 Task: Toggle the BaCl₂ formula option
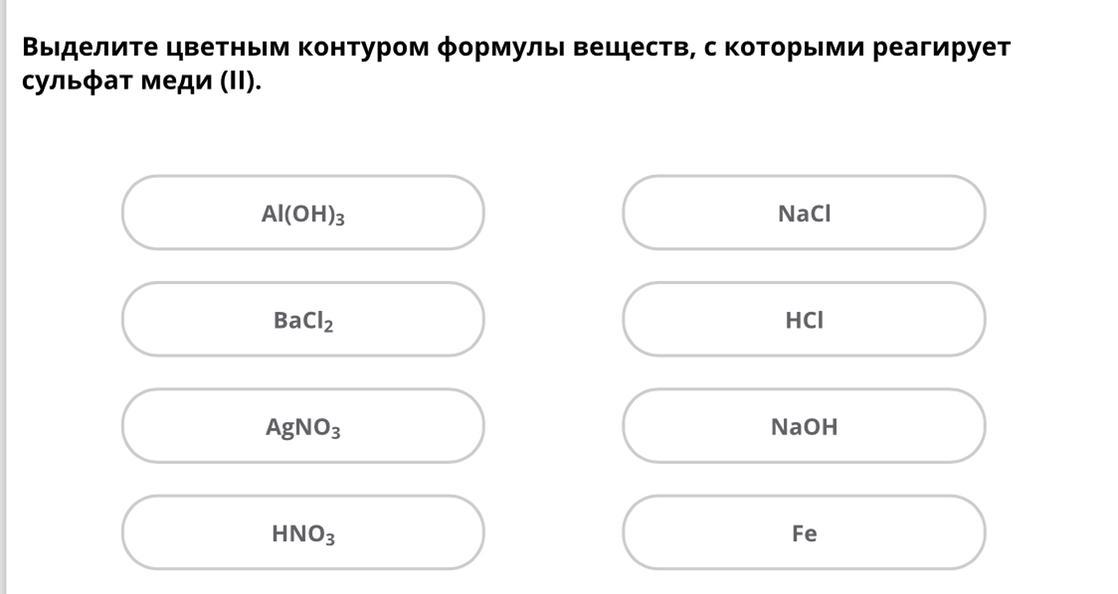[x=303, y=319]
